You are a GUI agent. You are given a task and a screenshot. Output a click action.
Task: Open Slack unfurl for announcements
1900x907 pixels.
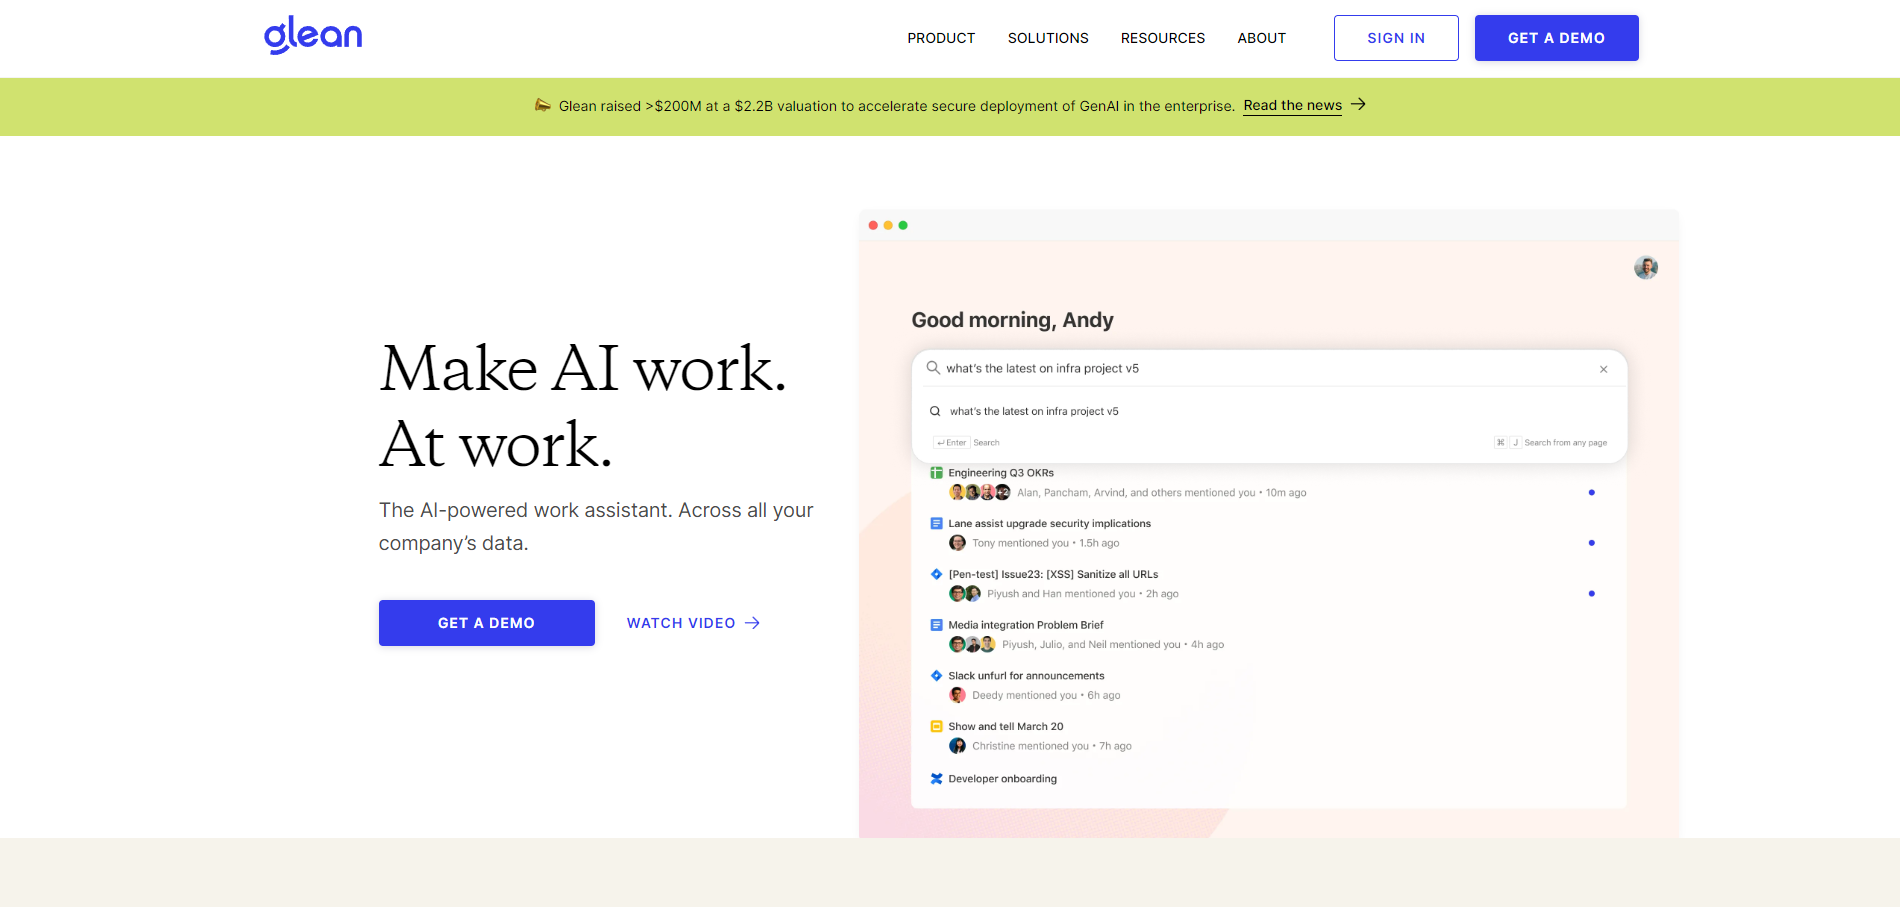[x=1026, y=676]
